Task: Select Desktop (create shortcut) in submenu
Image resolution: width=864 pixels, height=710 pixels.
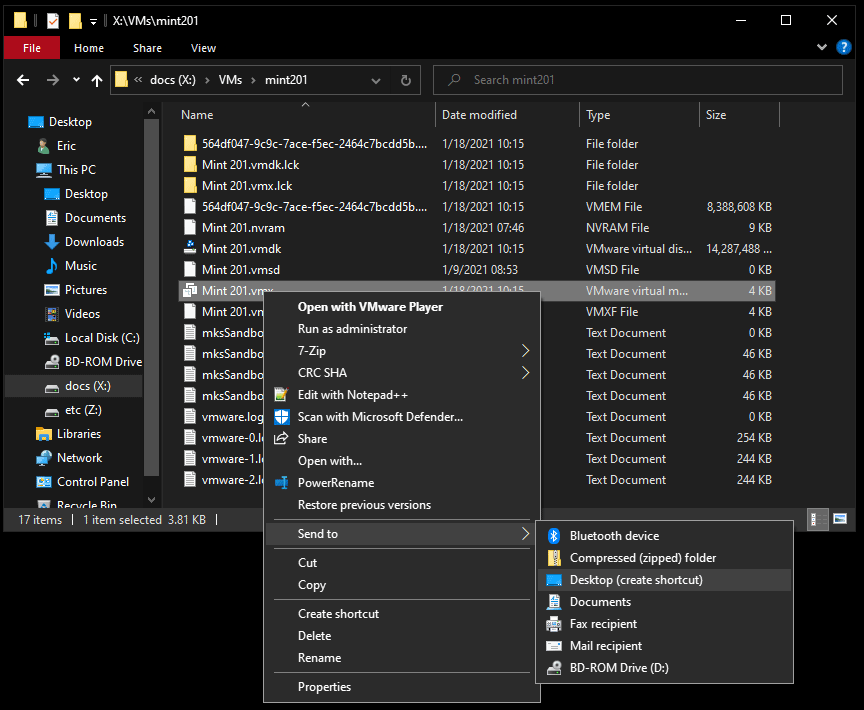Action: click(x=664, y=579)
